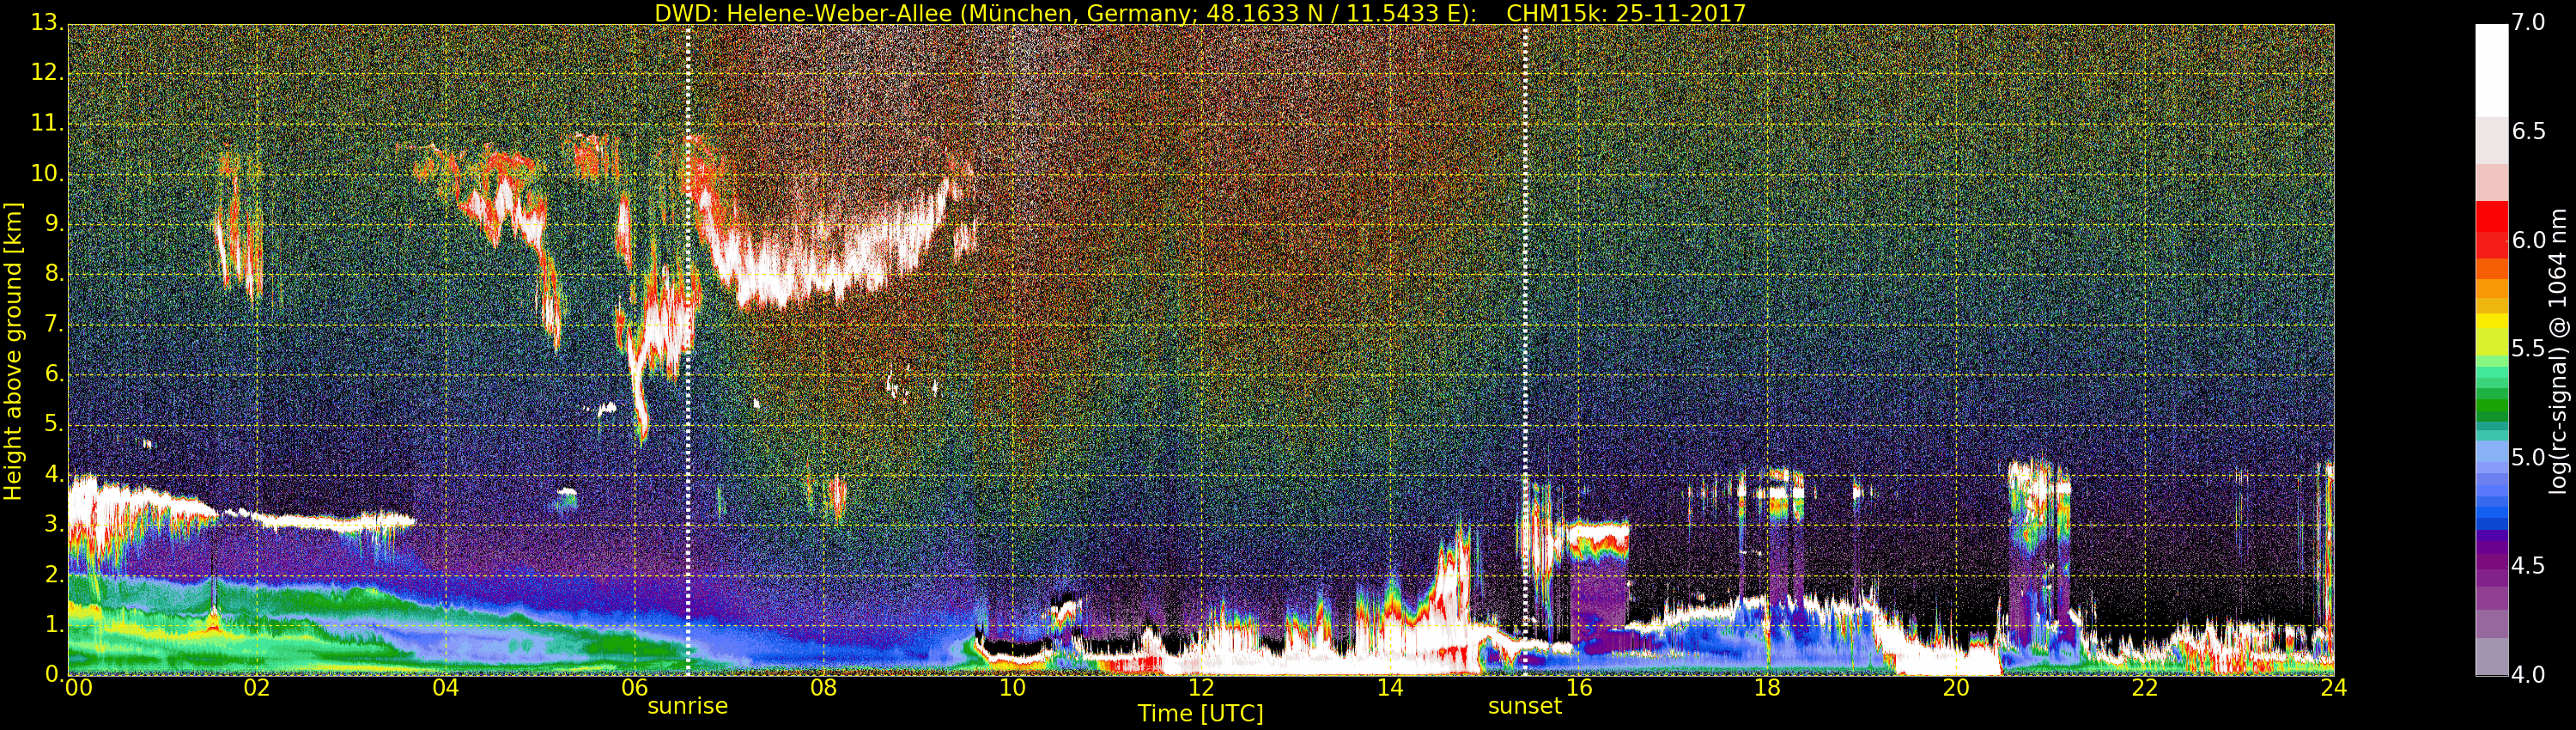
Task: Click the colorbar tick value '6.5'
Action: pos(2528,131)
